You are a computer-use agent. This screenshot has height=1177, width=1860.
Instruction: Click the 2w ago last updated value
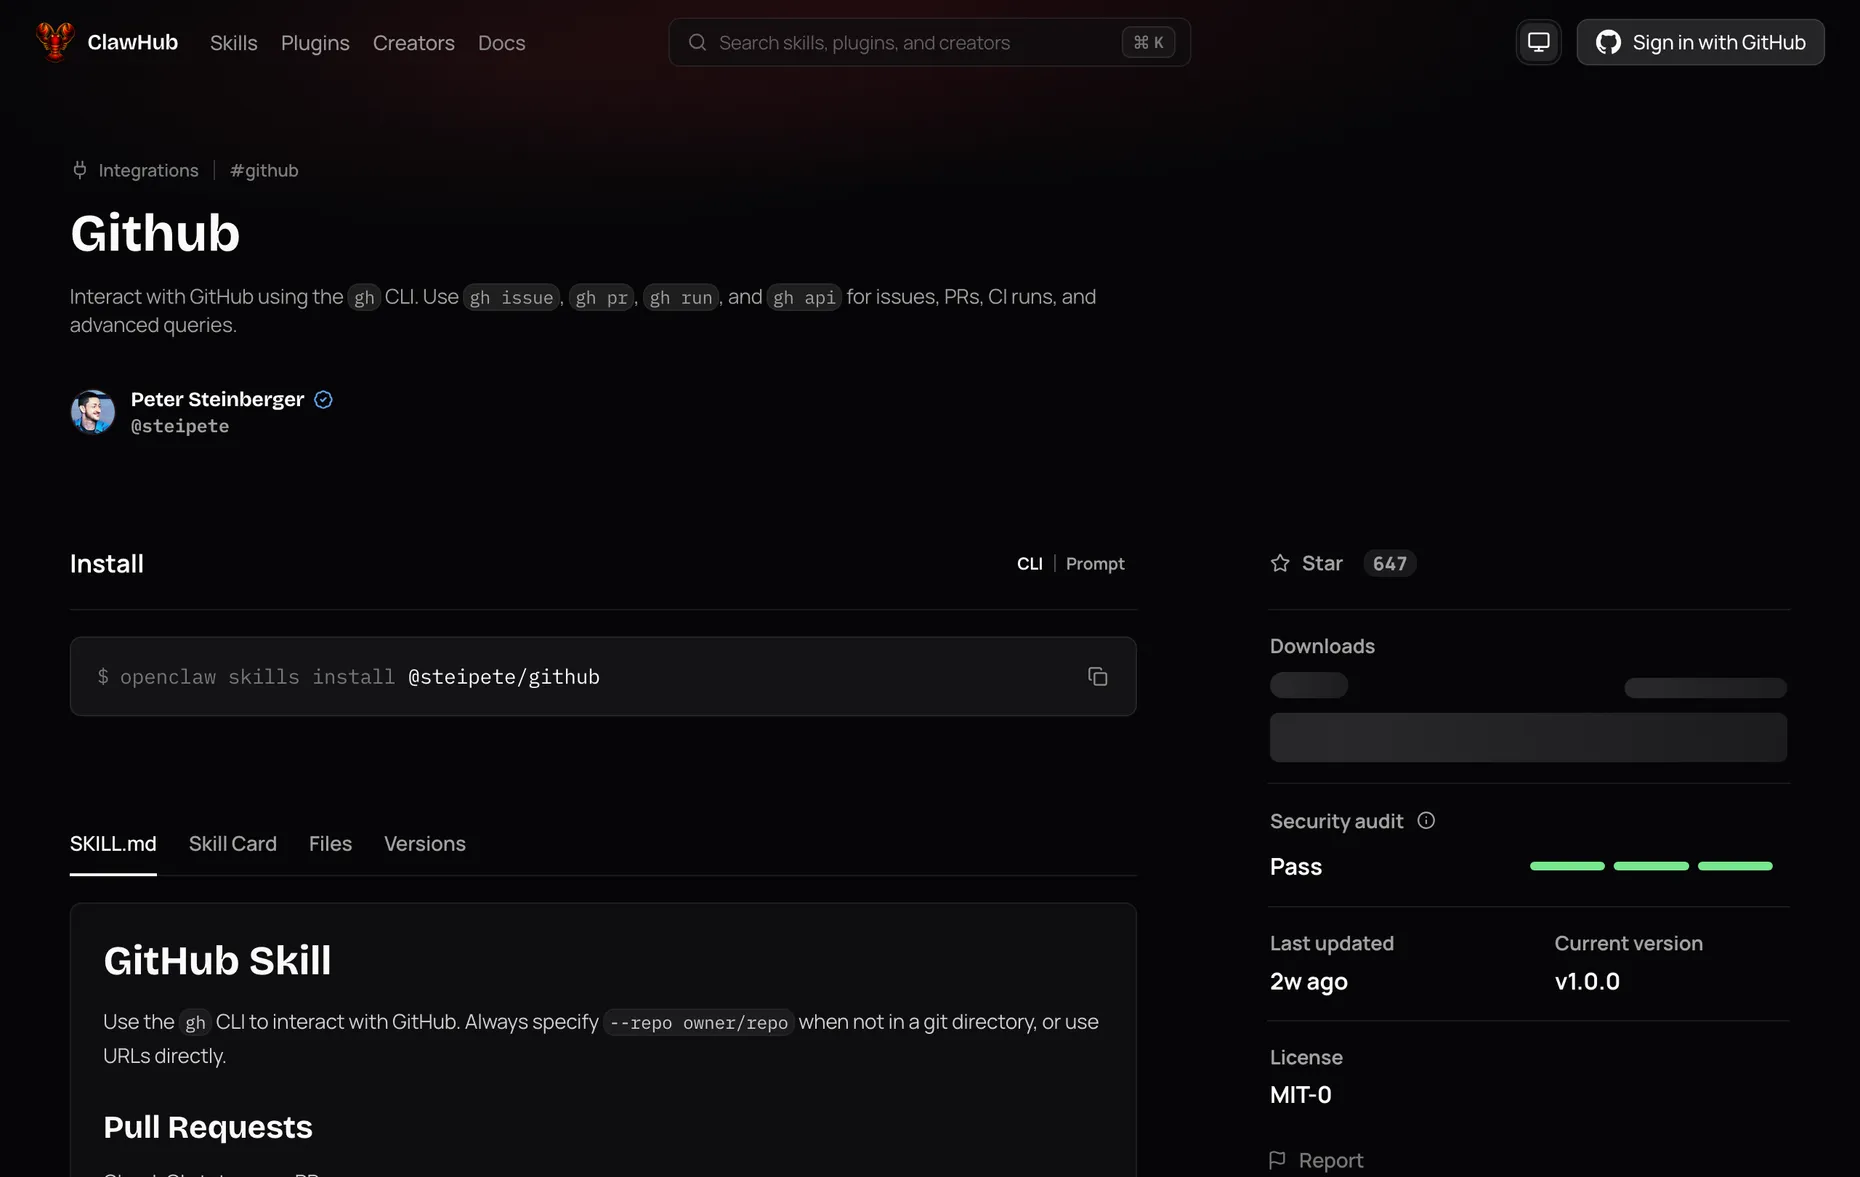1308,981
